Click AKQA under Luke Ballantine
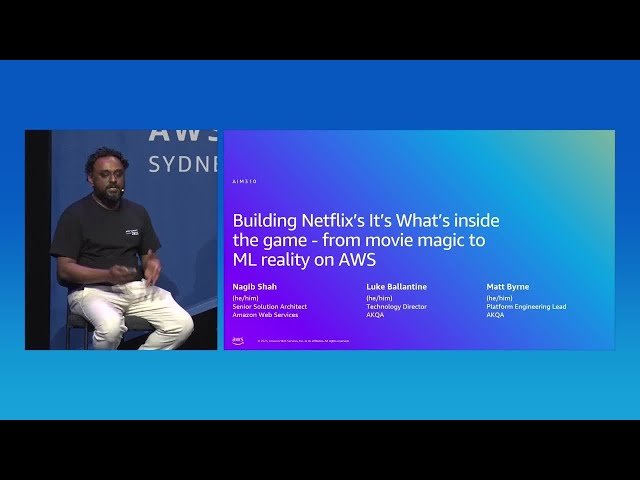This screenshot has width=640, height=480. pyautogui.click(x=376, y=315)
